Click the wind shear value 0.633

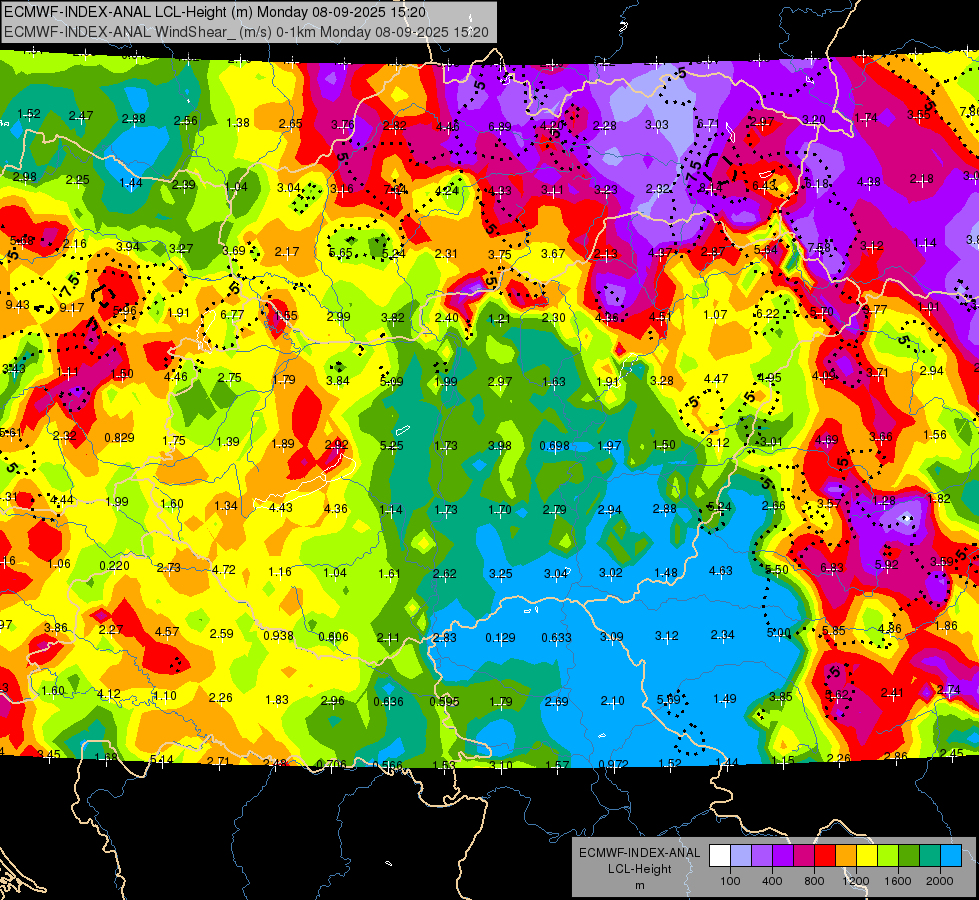[556, 638]
